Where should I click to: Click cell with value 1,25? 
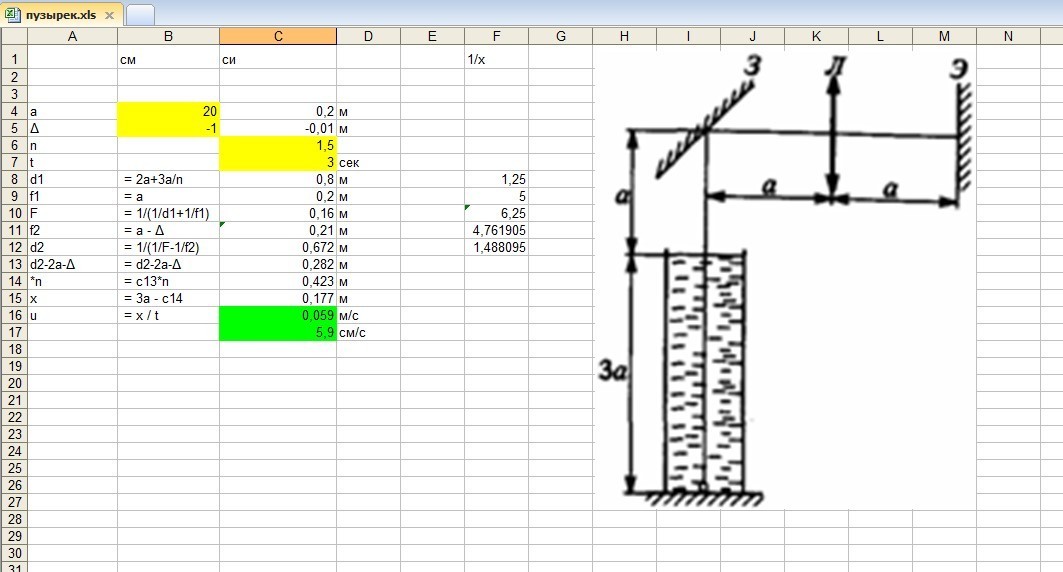pyautogui.click(x=496, y=179)
